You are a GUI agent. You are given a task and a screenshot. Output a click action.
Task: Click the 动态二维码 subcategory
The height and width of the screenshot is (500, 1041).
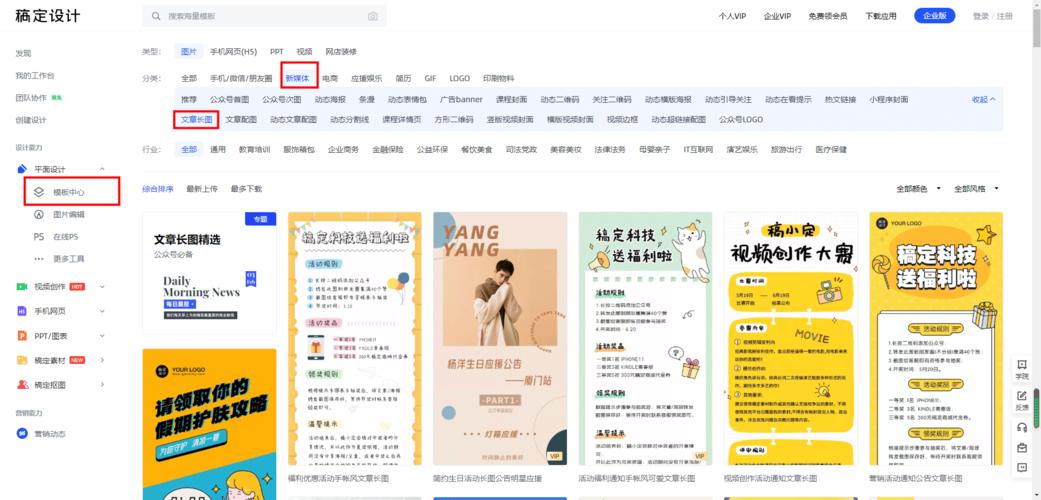pos(560,100)
